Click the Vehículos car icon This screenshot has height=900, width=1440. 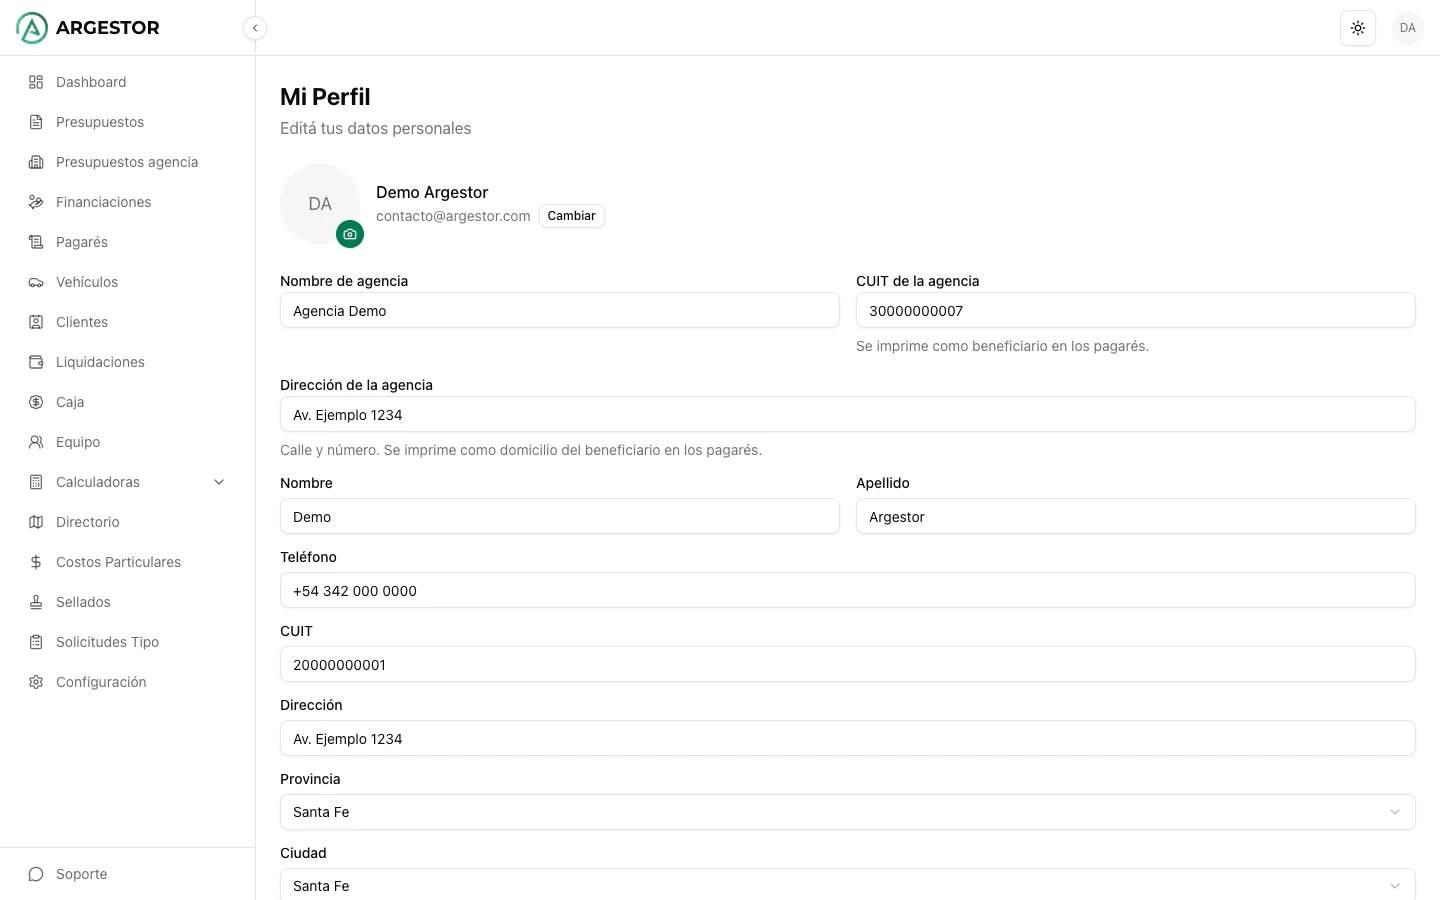(x=36, y=282)
